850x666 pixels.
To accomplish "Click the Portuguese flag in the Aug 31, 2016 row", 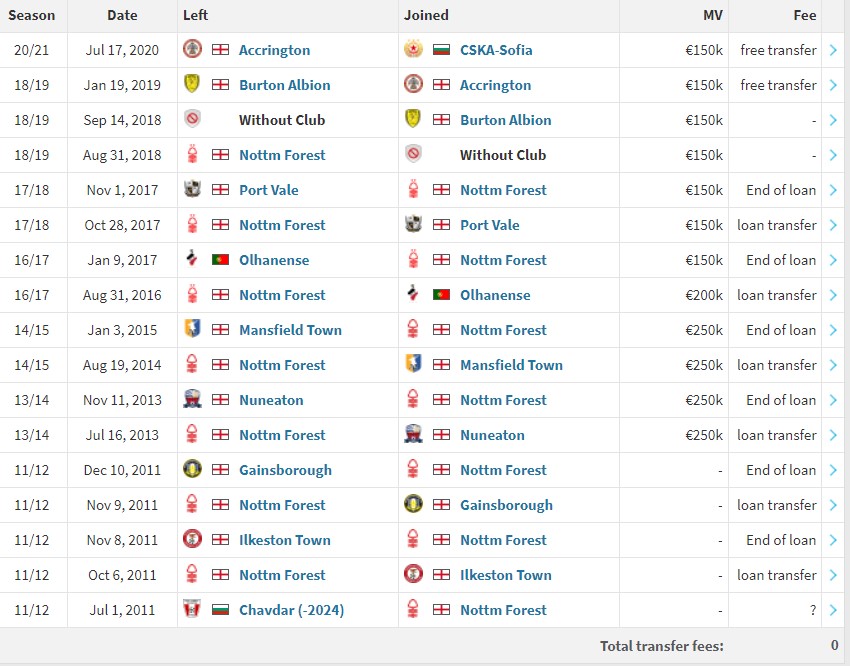I will 441,295.
